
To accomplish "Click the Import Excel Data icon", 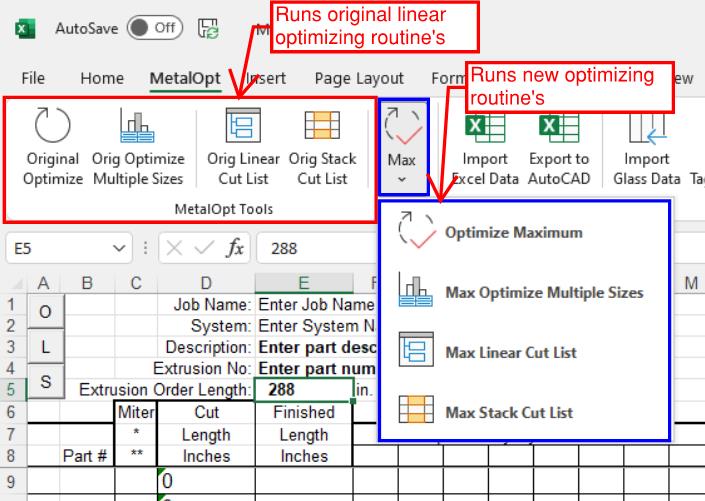I will click(x=485, y=128).
